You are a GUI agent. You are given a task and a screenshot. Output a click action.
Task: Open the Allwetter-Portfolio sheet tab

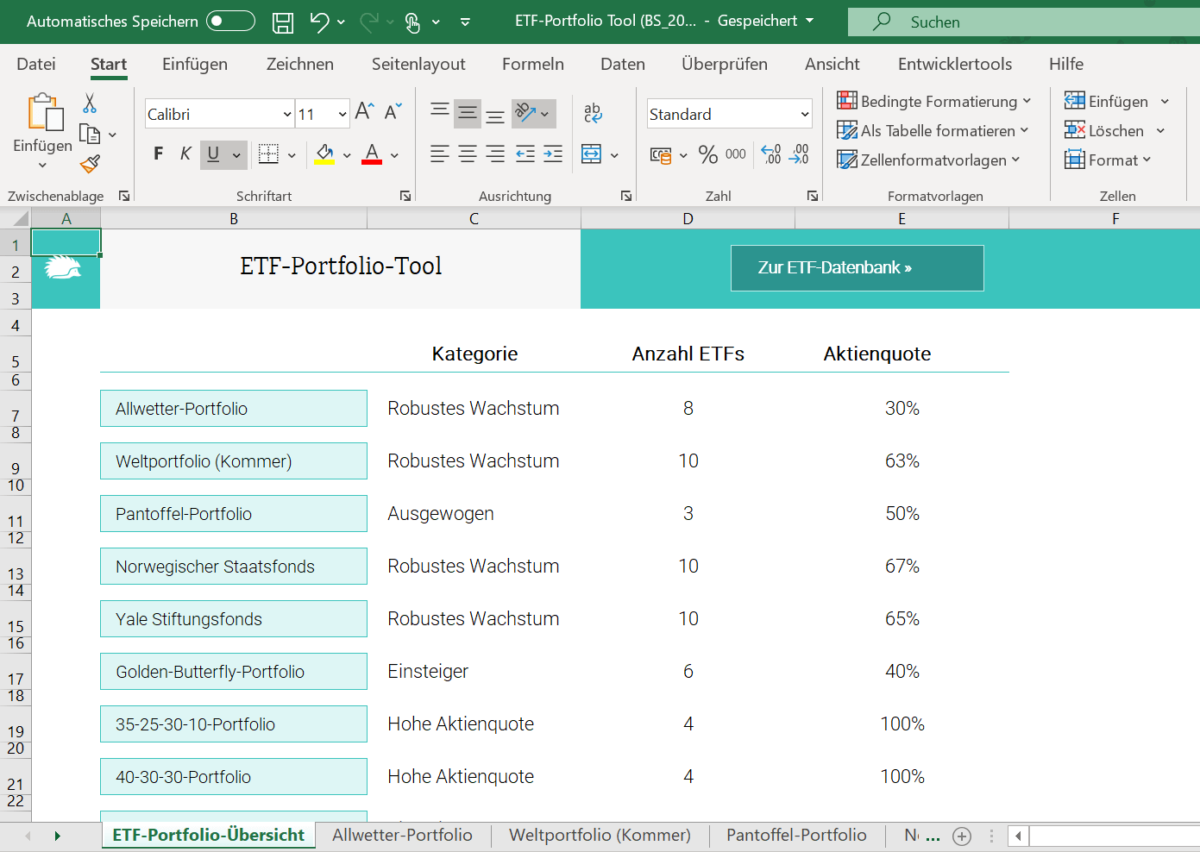point(402,835)
